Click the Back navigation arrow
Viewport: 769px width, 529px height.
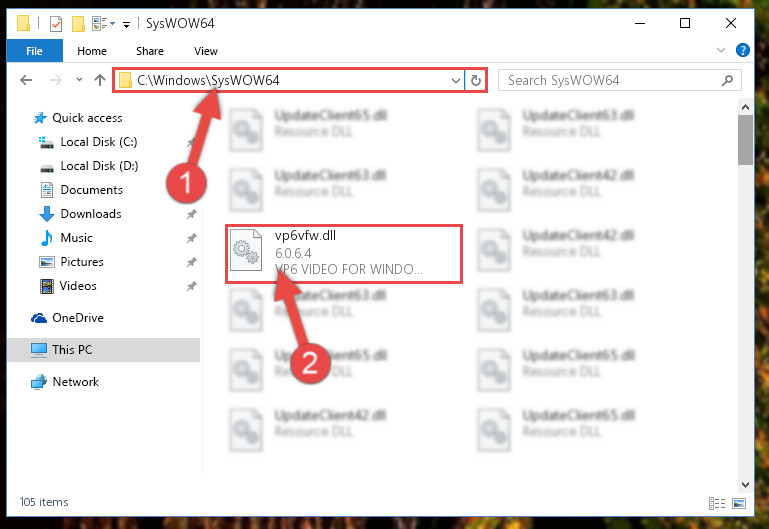[x=26, y=80]
